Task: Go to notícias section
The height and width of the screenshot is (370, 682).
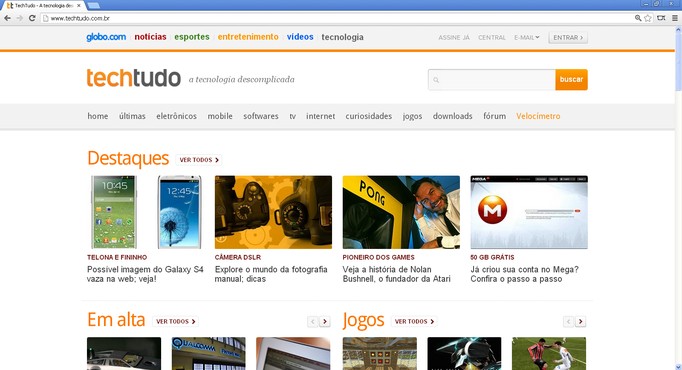Action: tap(150, 37)
